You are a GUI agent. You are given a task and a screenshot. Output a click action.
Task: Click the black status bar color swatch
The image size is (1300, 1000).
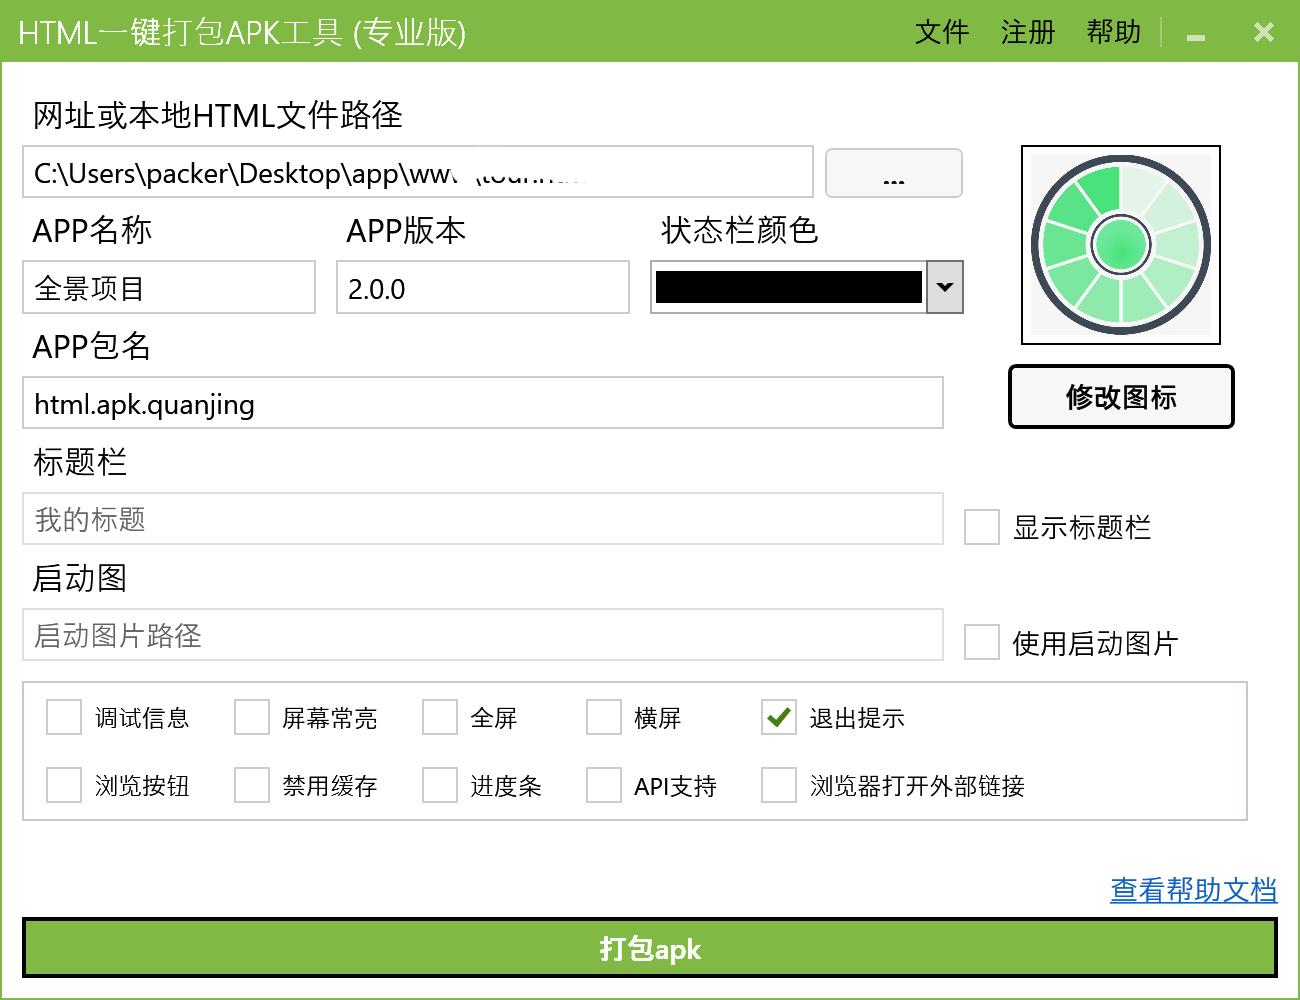(x=790, y=287)
